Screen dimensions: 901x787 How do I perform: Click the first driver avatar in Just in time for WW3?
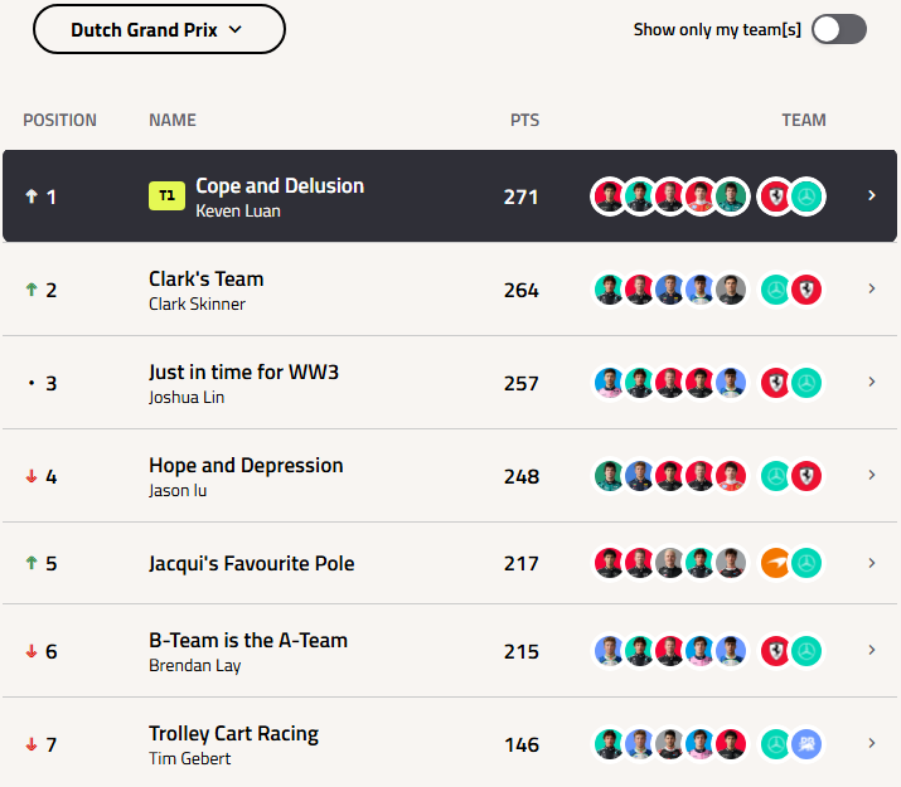(x=609, y=383)
